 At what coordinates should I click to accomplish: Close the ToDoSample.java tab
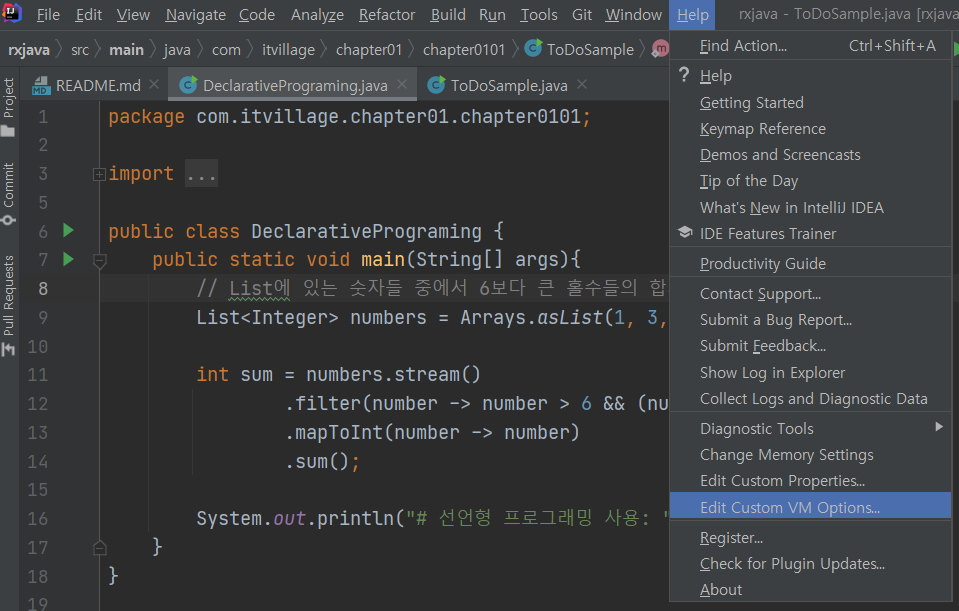[x=582, y=84]
